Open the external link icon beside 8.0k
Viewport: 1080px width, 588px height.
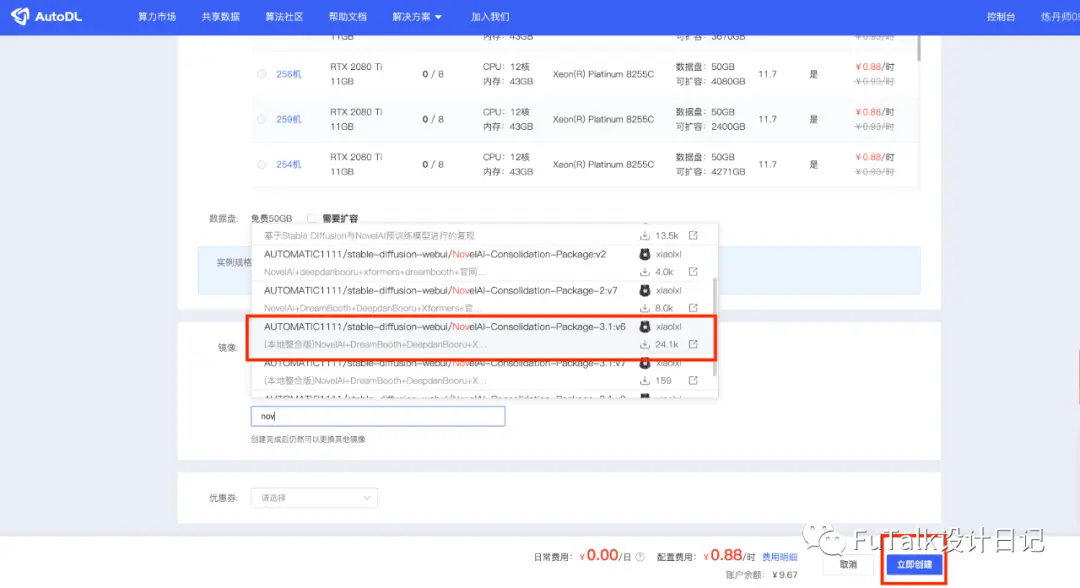693,308
